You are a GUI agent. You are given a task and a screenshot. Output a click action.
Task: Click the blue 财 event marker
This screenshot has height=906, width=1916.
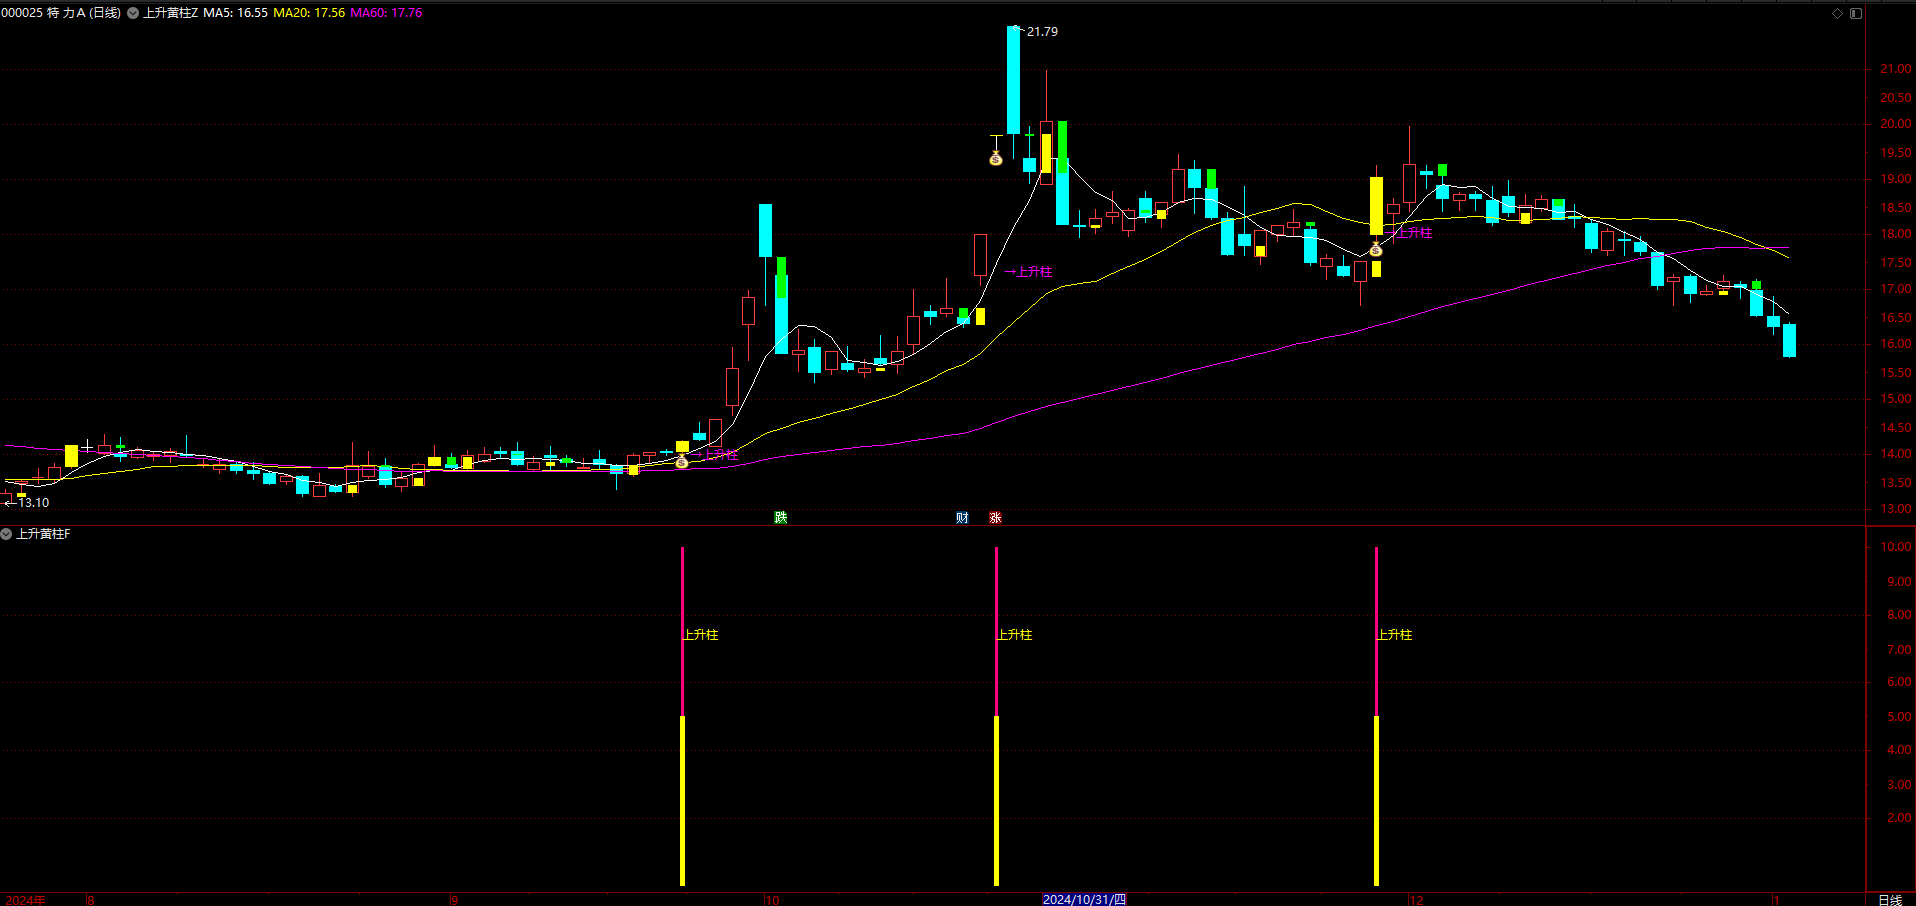coord(962,517)
